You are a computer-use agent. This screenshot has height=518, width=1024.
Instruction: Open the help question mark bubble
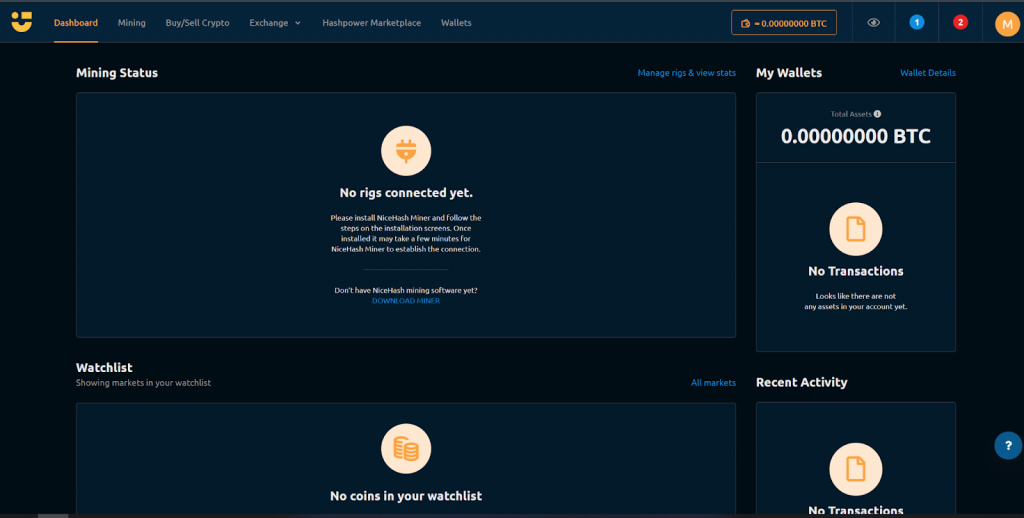[1008, 445]
